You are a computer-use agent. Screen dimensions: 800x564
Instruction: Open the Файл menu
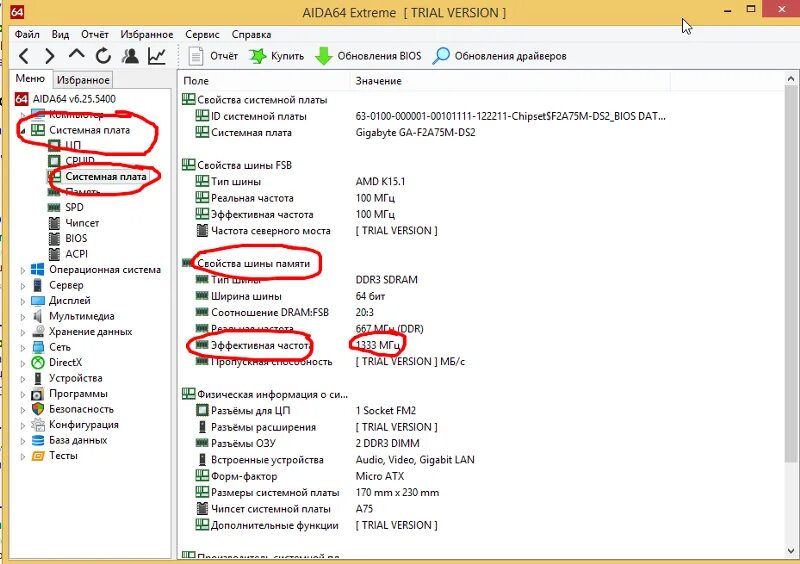(x=27, y=34)
